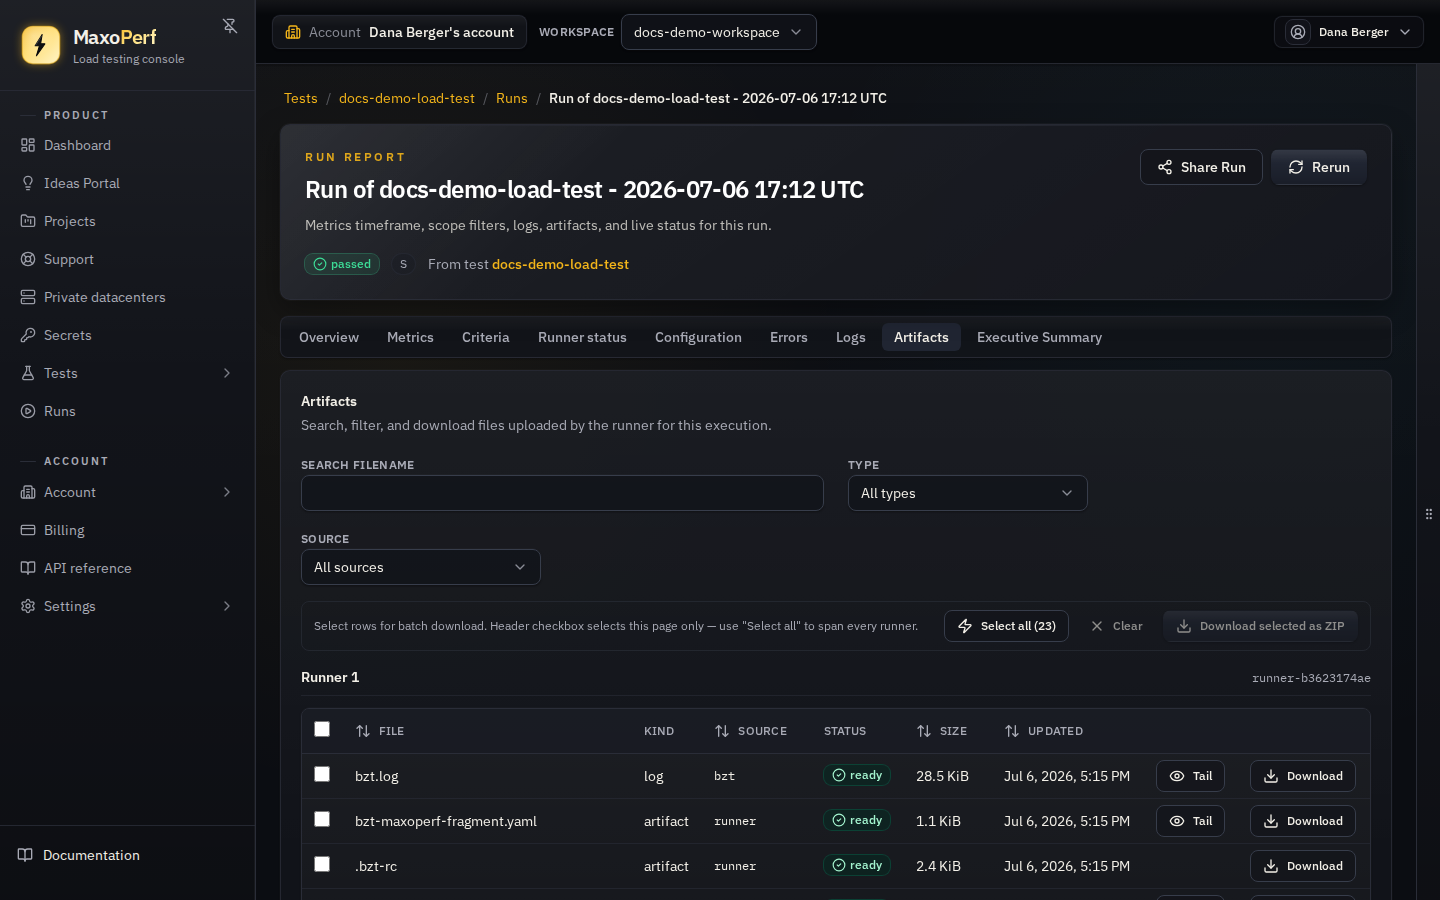
Task: Tail the bzt-maxoperf-fragment.yaml file
Action: [x=1190, y=821]
